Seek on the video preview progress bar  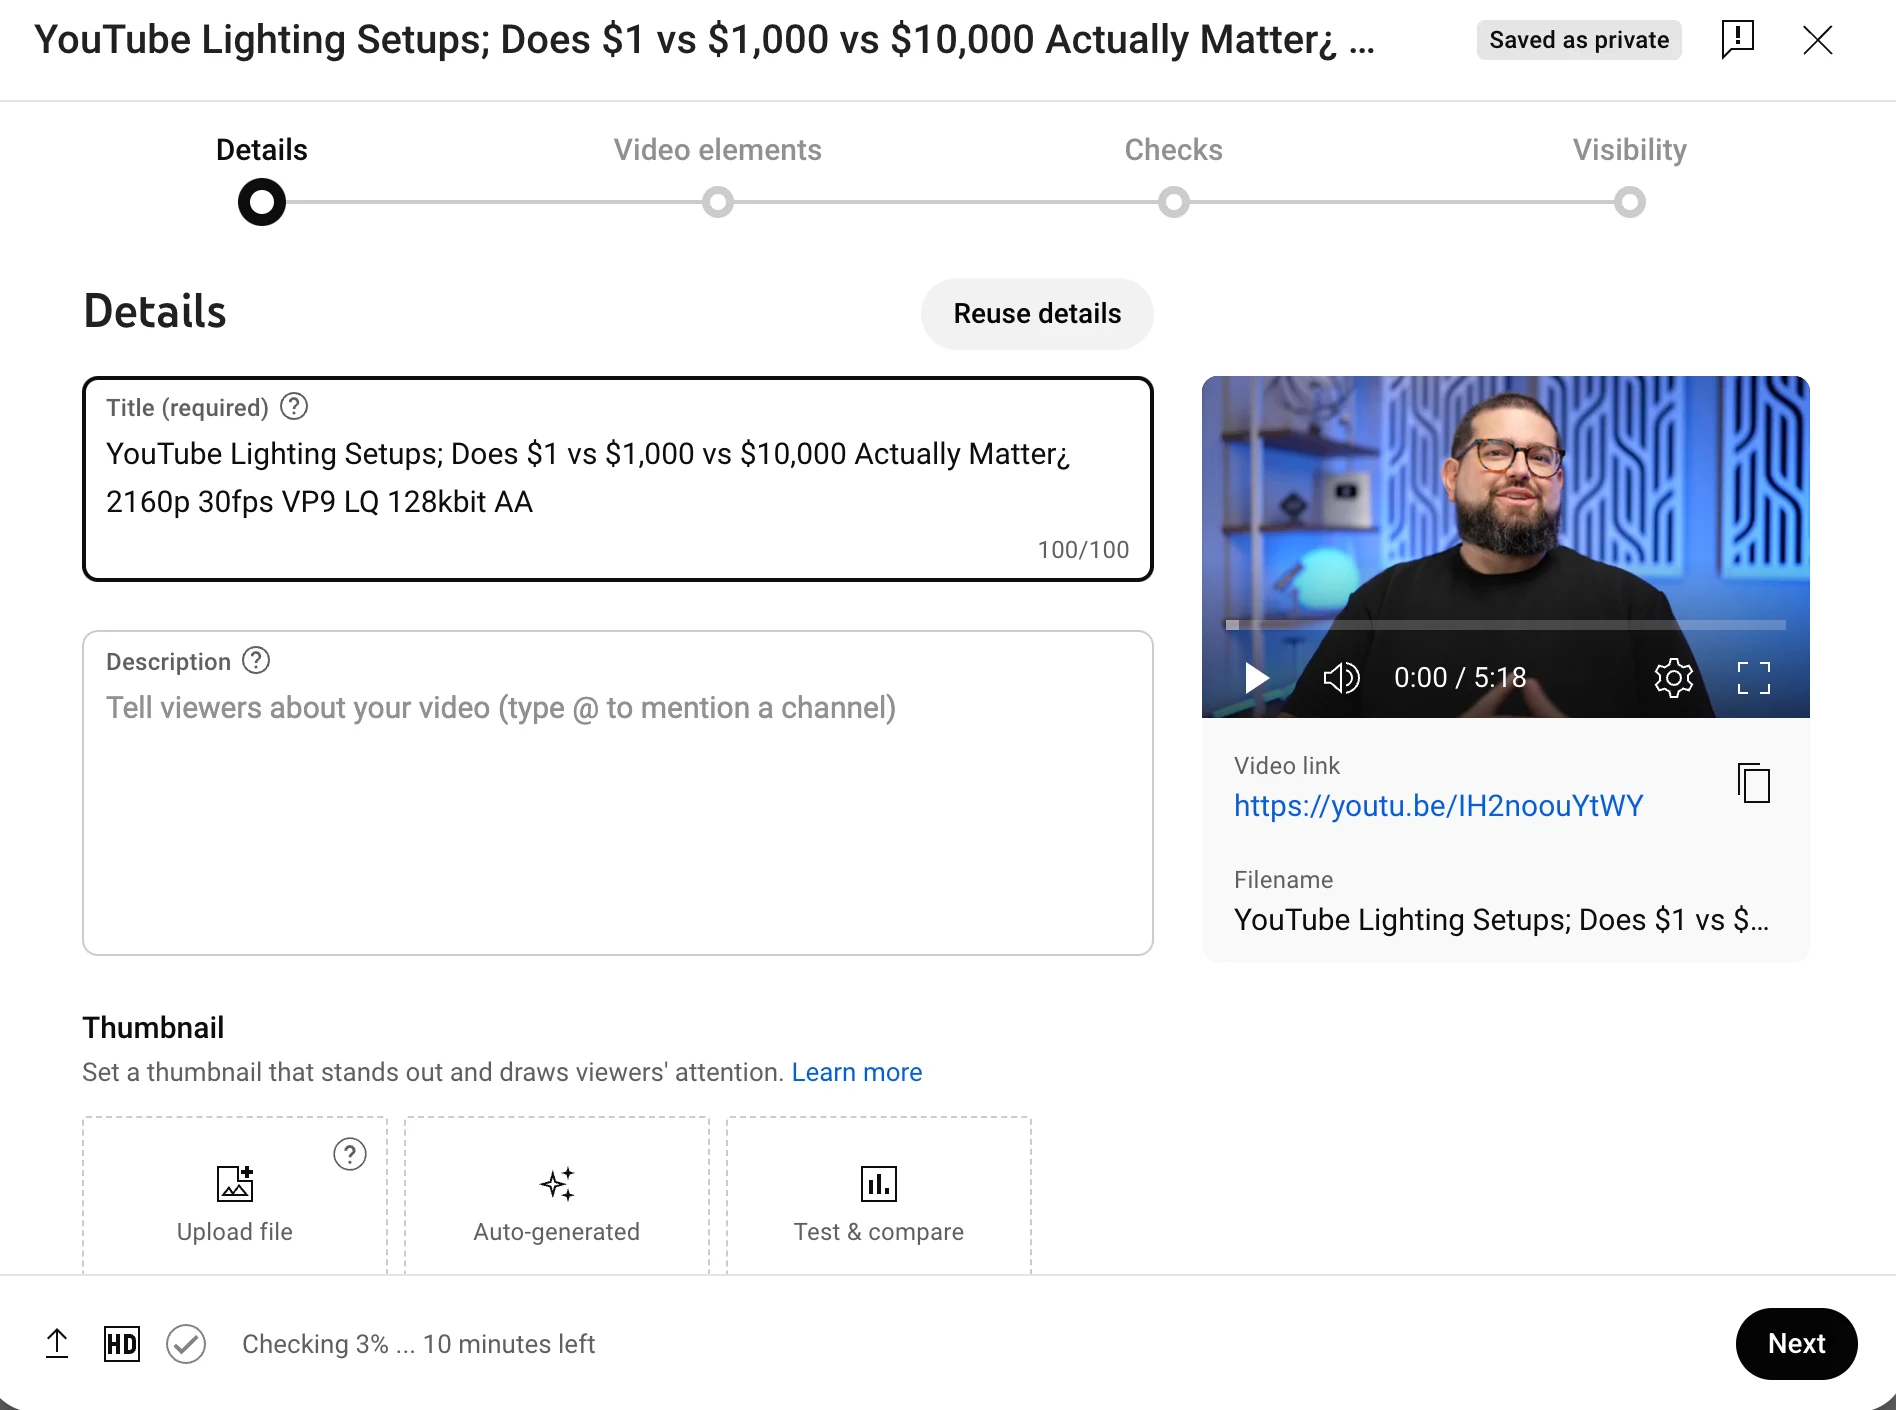(x=1506, y=625)
